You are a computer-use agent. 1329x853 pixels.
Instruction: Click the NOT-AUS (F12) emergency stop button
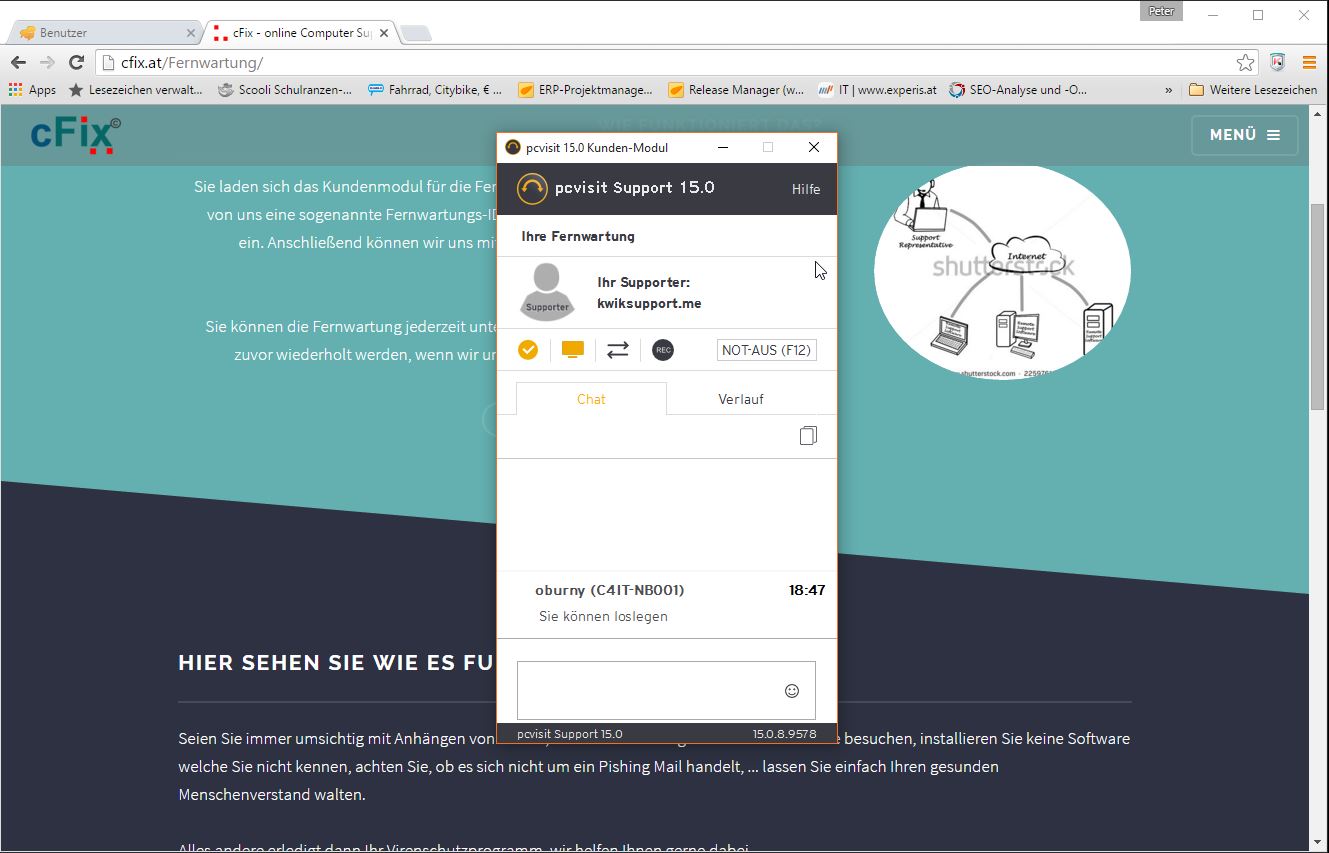point(766,351)
